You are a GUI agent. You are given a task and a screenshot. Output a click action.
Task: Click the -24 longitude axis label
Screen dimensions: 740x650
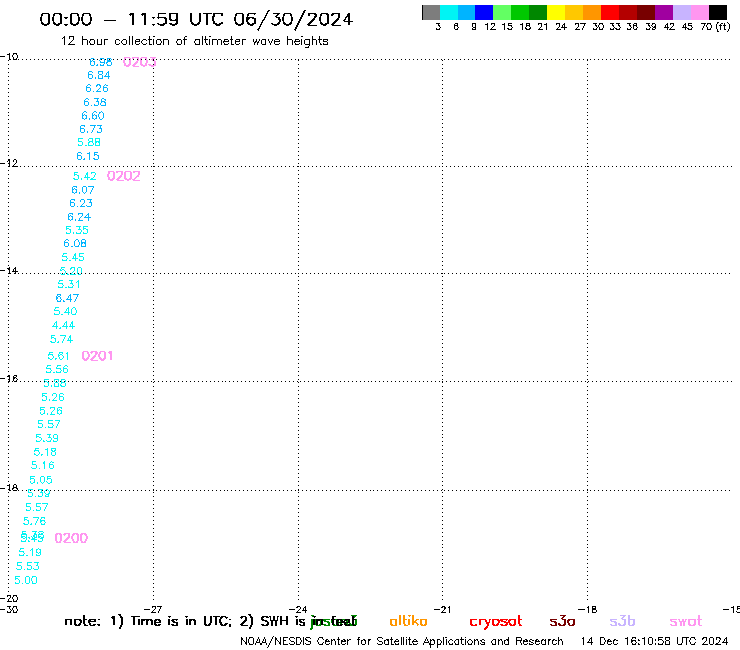click(x=298, y=609)
